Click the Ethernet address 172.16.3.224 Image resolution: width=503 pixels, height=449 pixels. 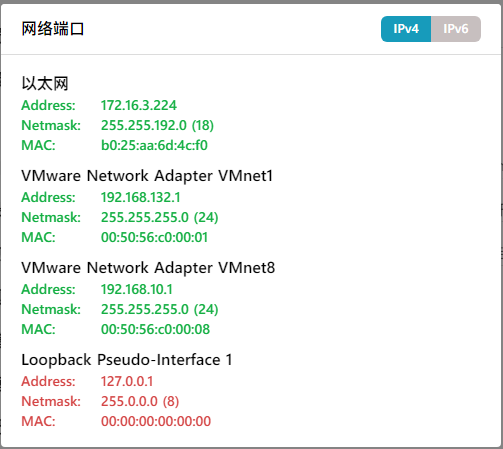(139, 105)
